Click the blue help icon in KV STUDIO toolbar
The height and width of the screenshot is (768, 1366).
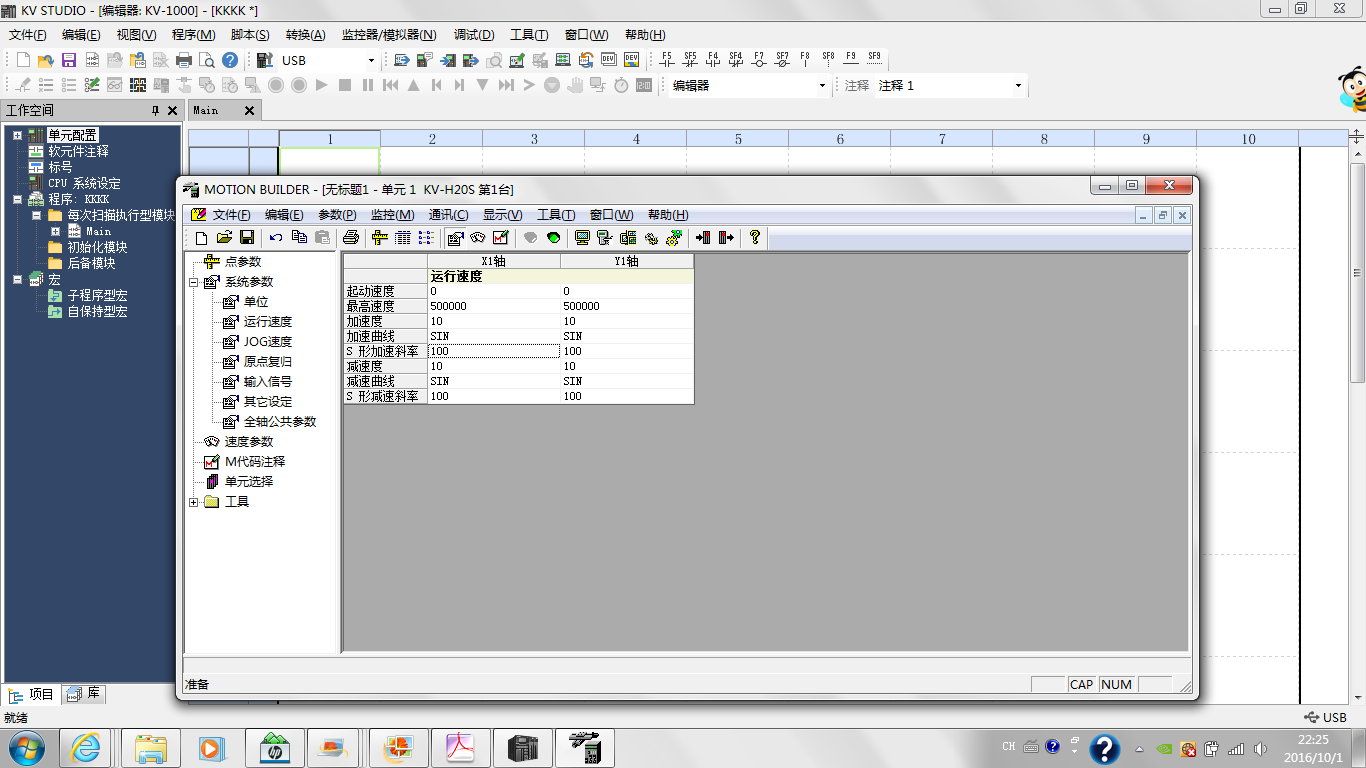[x=230, y=60]
